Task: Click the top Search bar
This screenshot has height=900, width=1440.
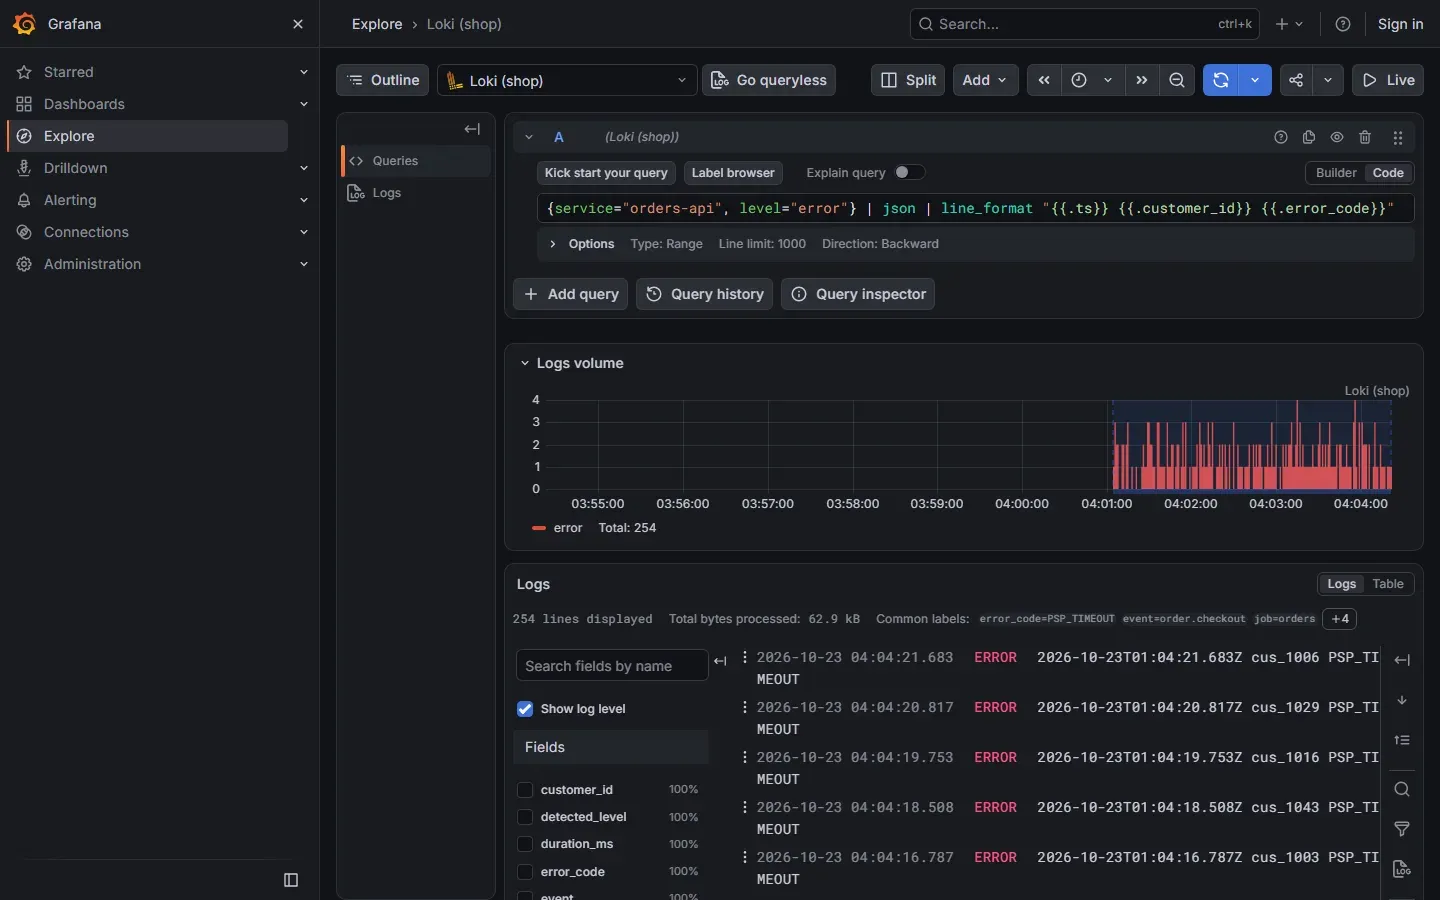Action: [x=1085, y=24]
